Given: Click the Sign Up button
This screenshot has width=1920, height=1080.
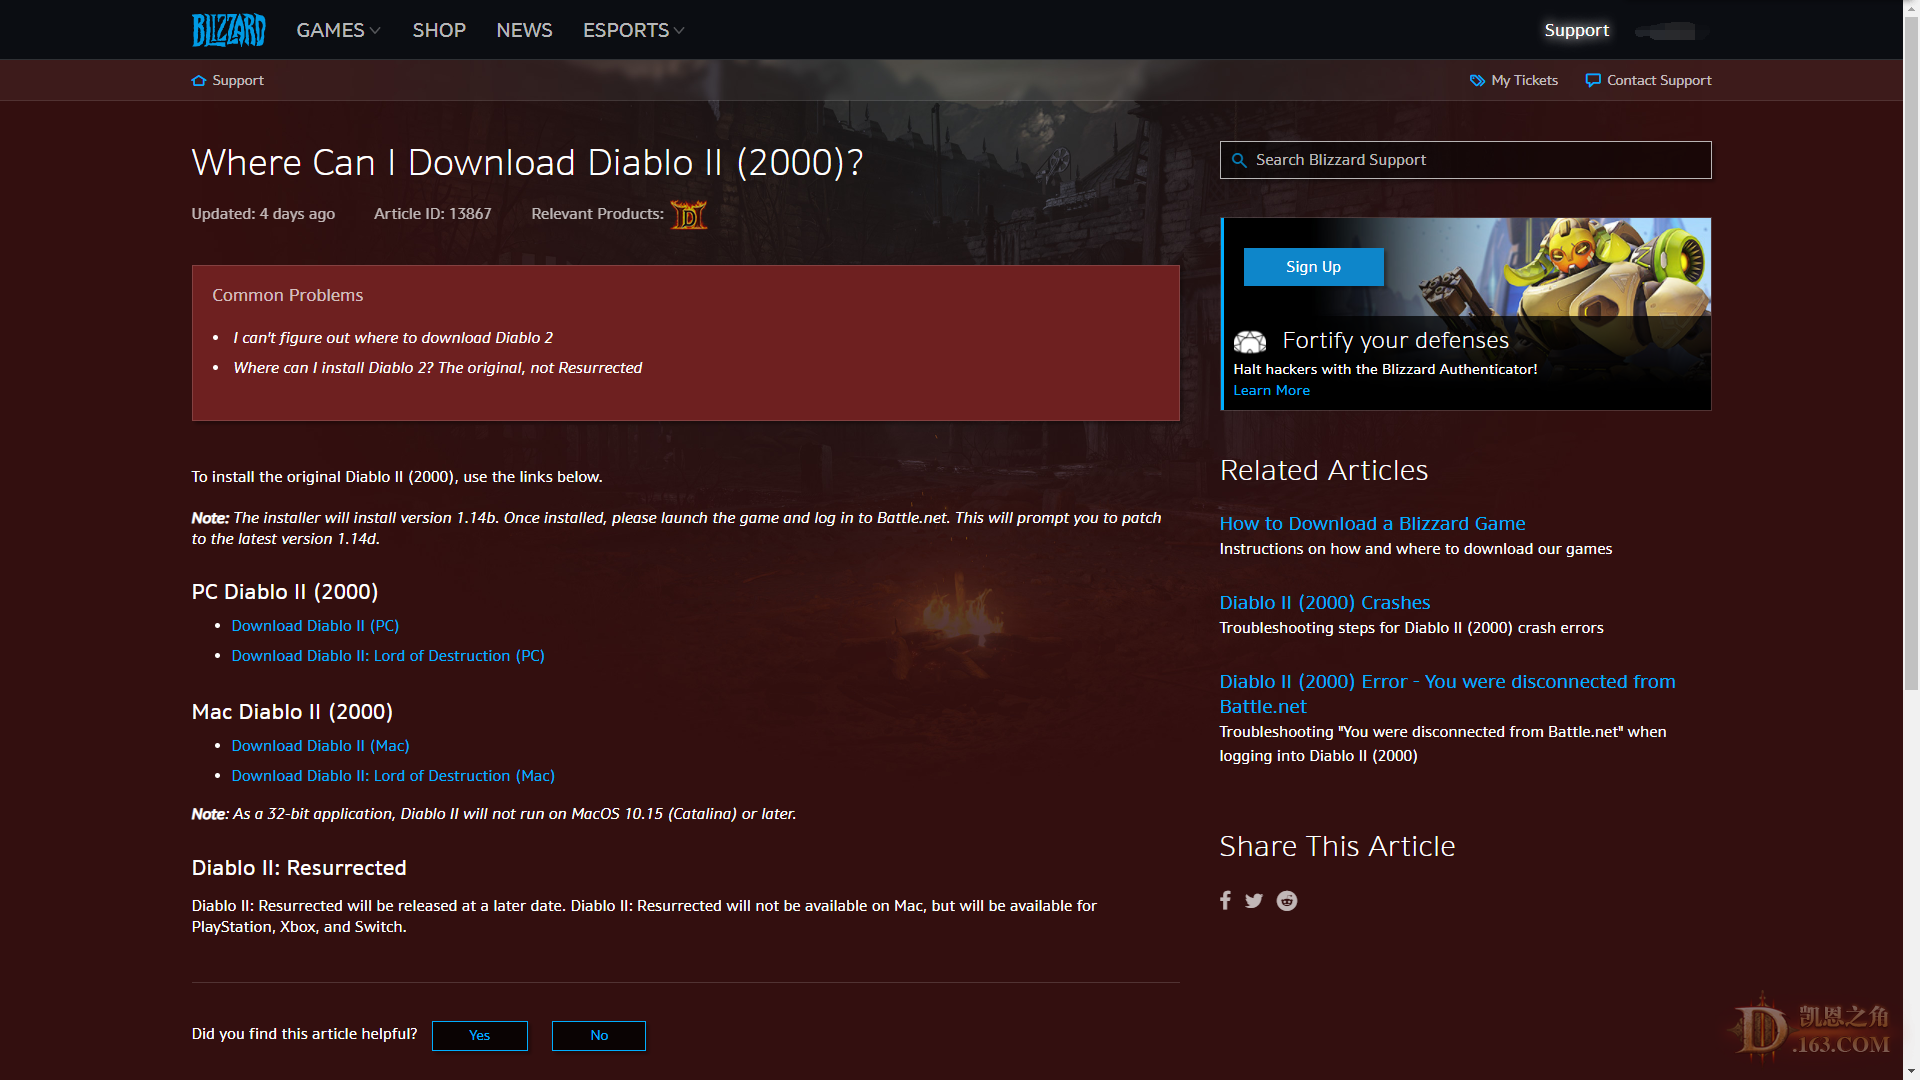Looking at the screenshot, I should (1313, 267).
